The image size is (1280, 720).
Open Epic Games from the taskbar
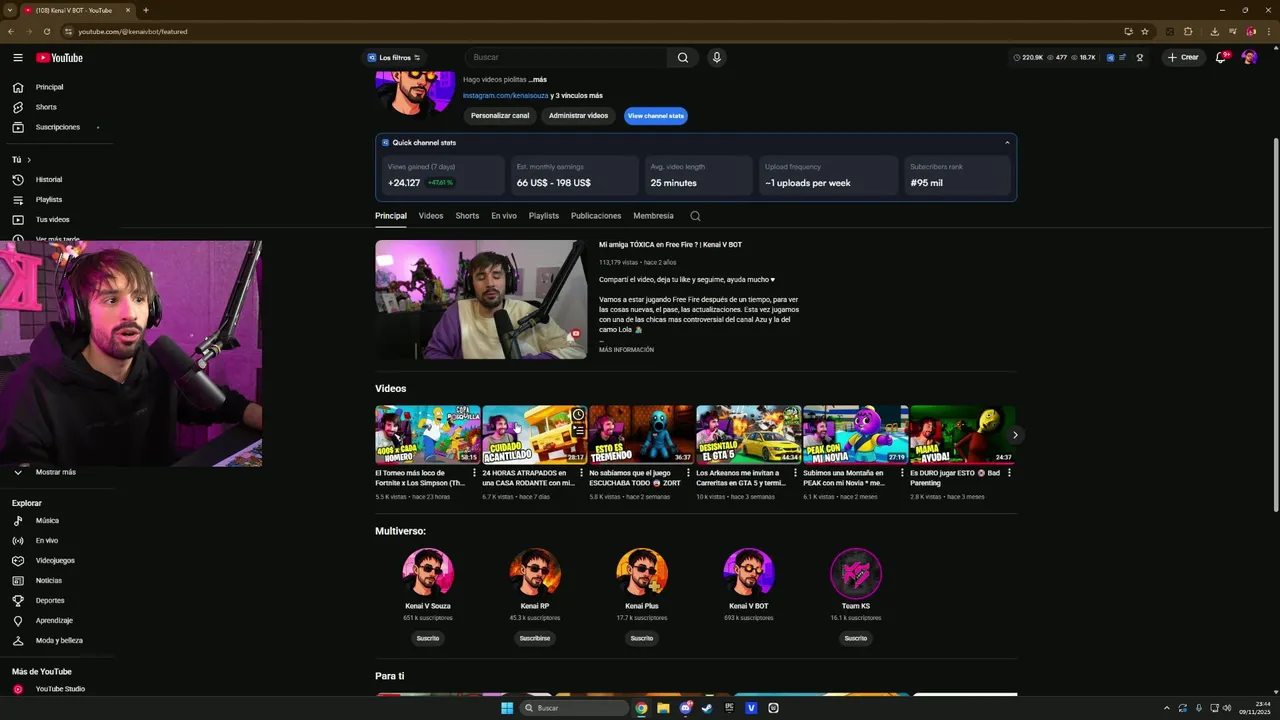pyautogui.click(x=729, y=708)
